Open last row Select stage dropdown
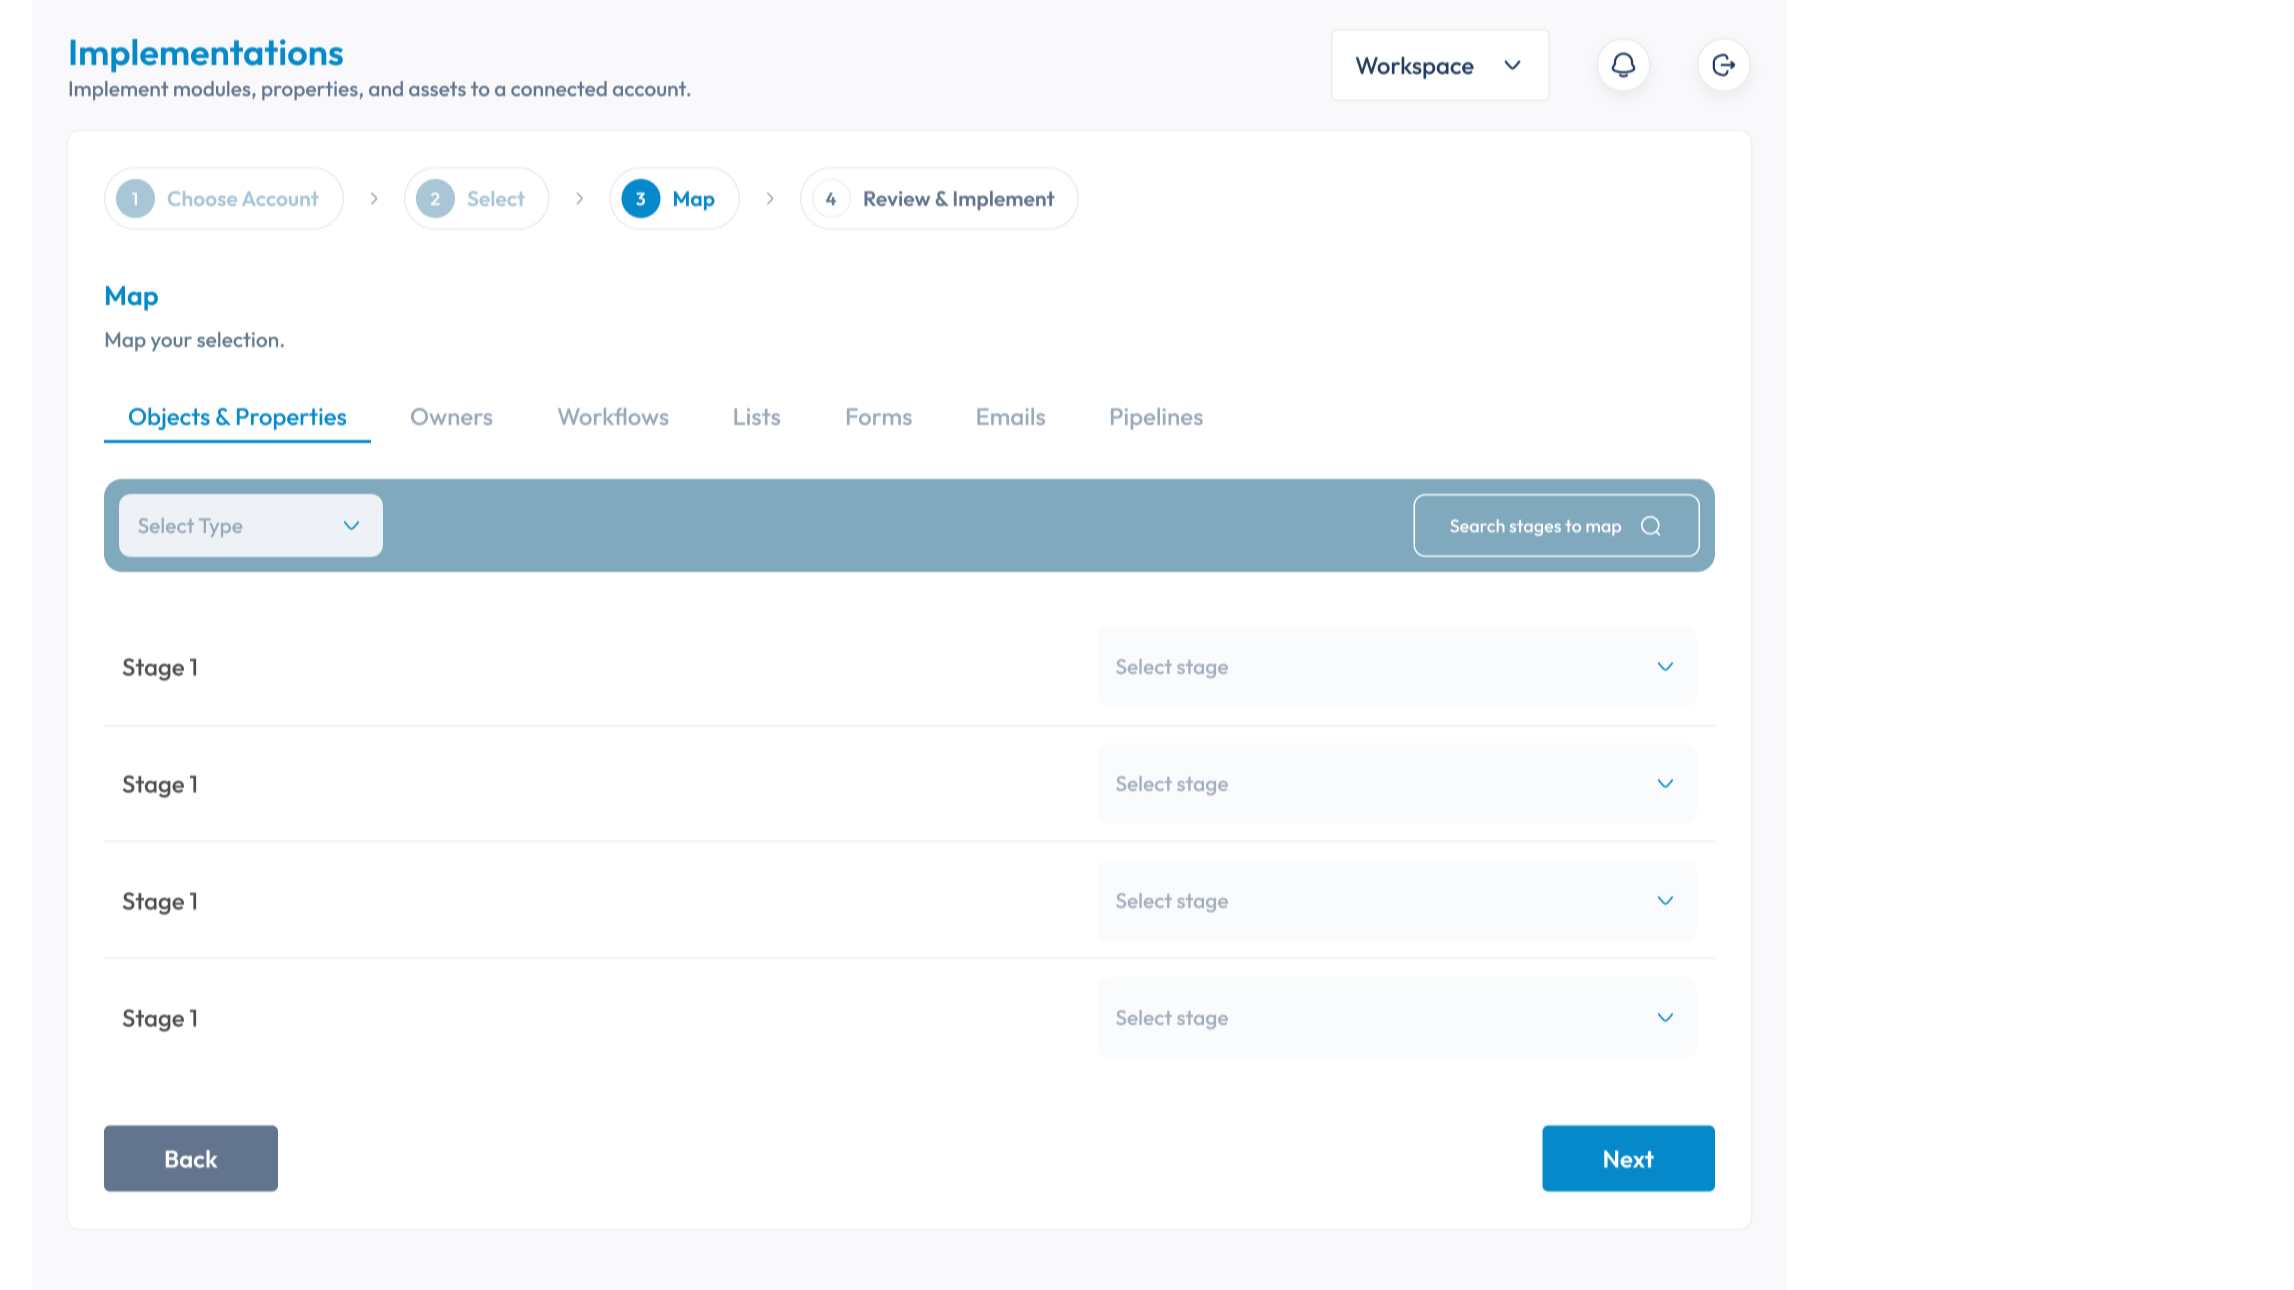This screenshot has width=2294, height=1290. click(1396, 1018)
